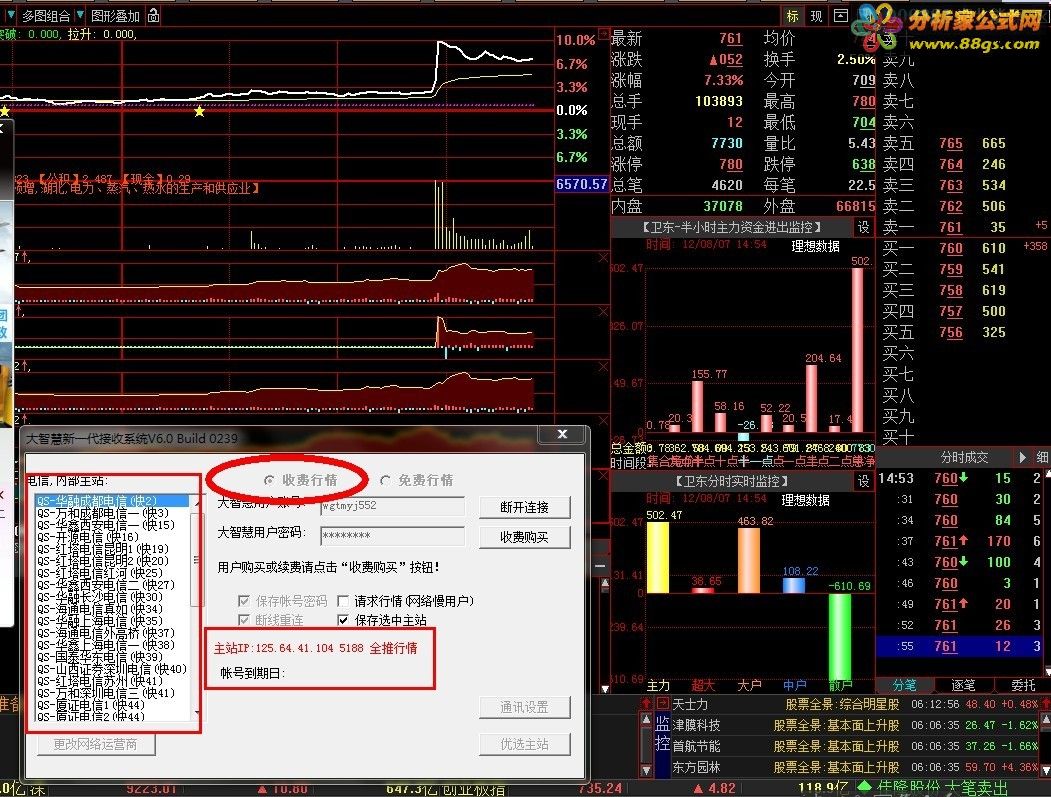
Task: Click the 大户 orange bar in the chart
Action: point(749,560)
